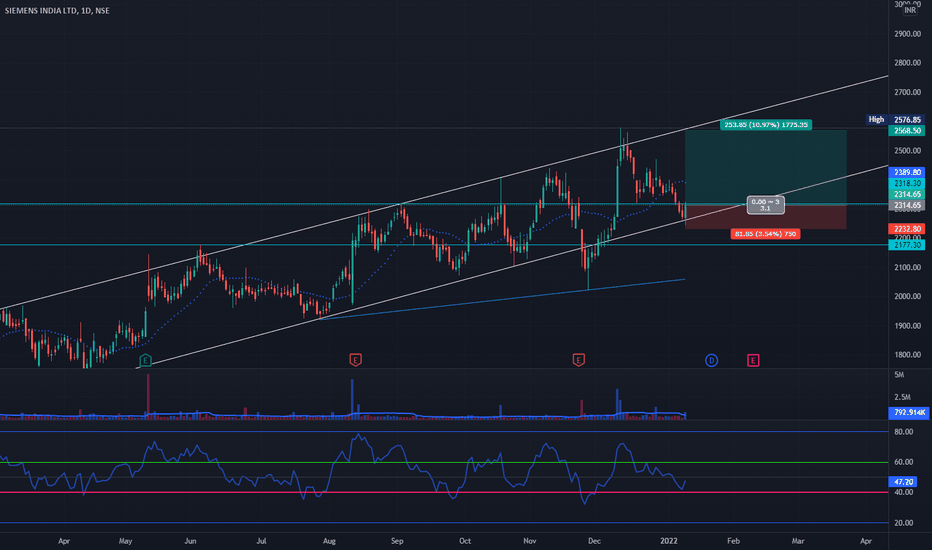Click the 2022 year label on time axis

[x=669, y=541]
